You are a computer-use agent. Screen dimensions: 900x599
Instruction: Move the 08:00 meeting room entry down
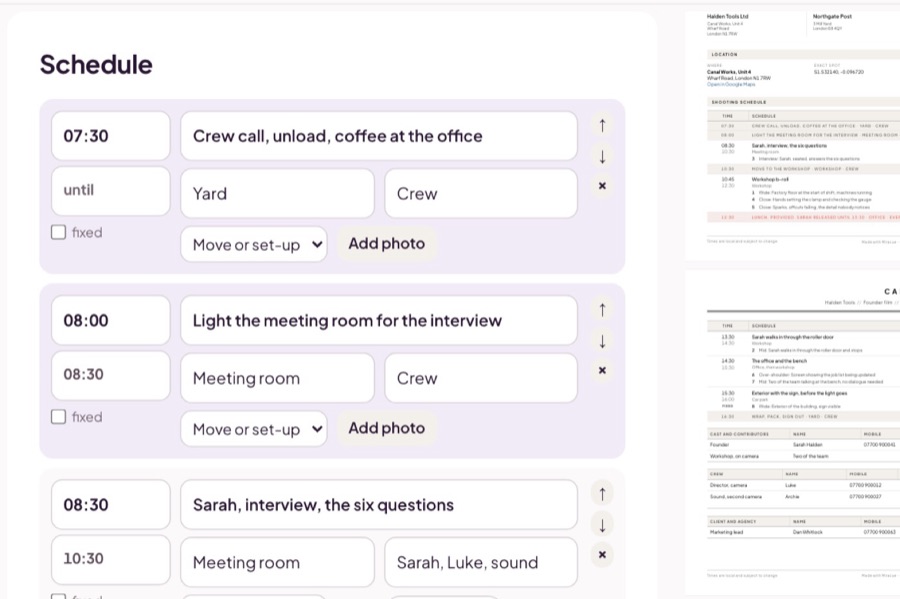coord(602,341)
